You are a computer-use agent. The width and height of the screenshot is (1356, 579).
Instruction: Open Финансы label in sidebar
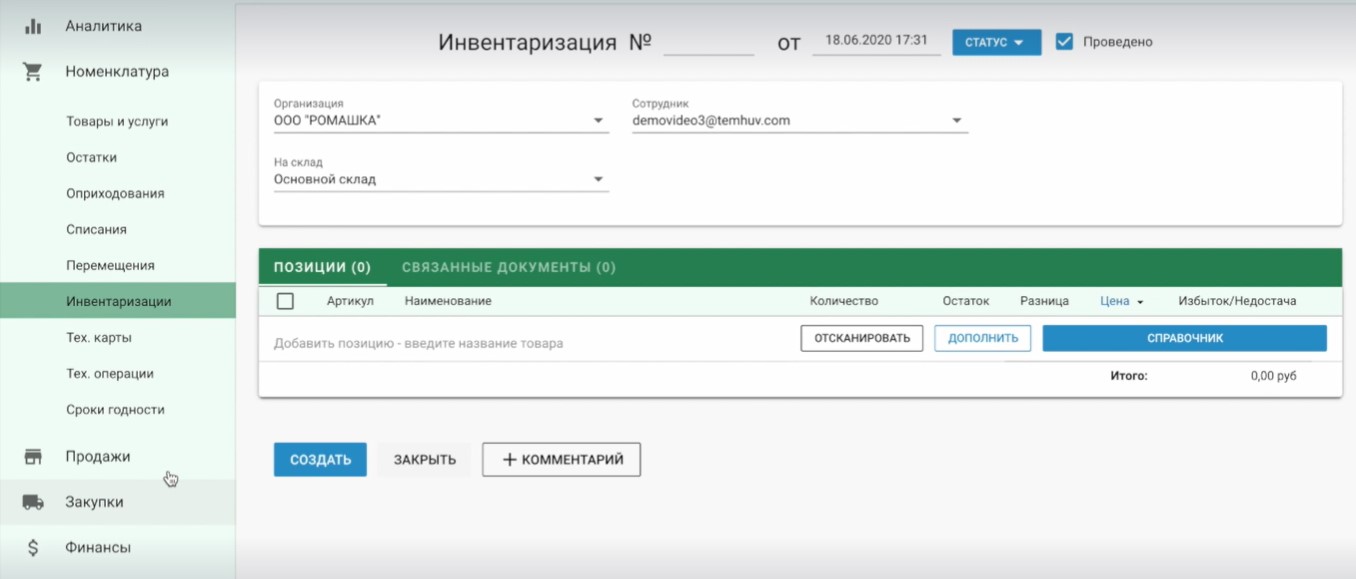click(x=98, y=548)
